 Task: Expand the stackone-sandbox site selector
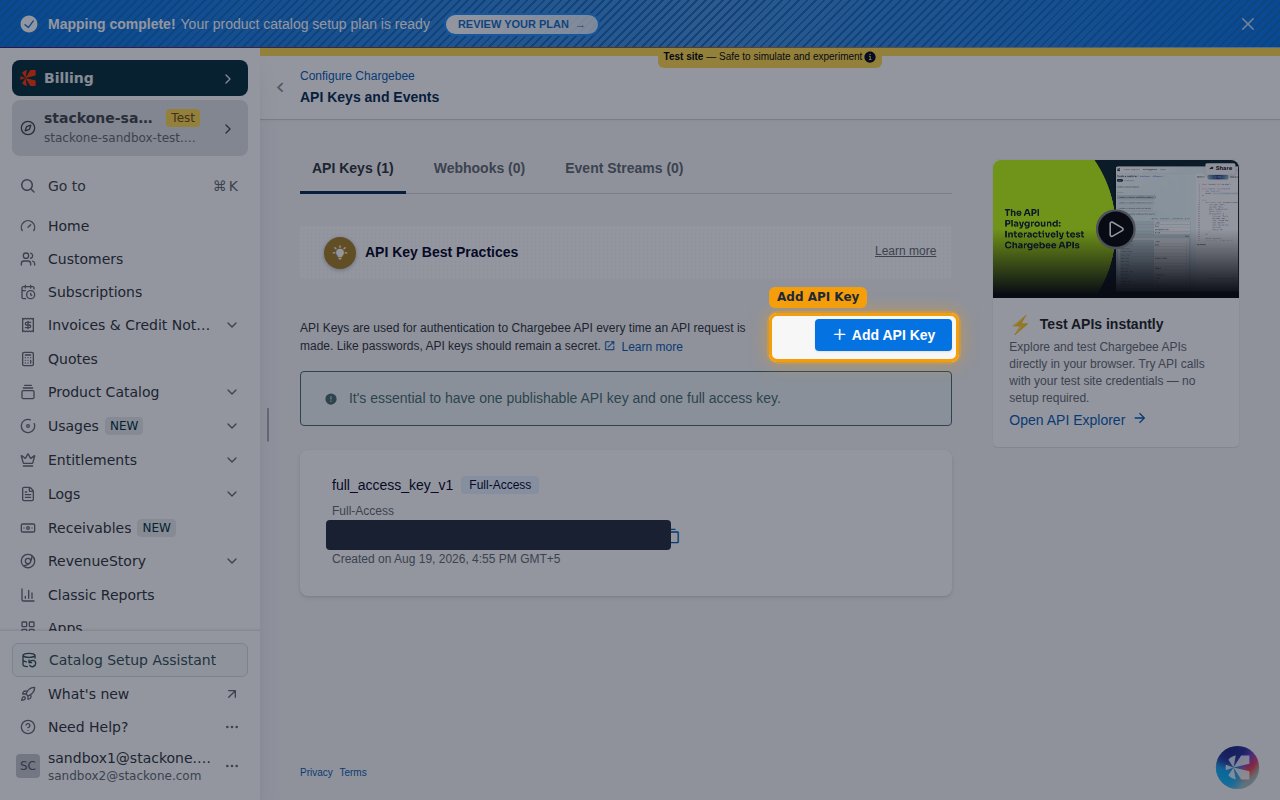(130, 127)
